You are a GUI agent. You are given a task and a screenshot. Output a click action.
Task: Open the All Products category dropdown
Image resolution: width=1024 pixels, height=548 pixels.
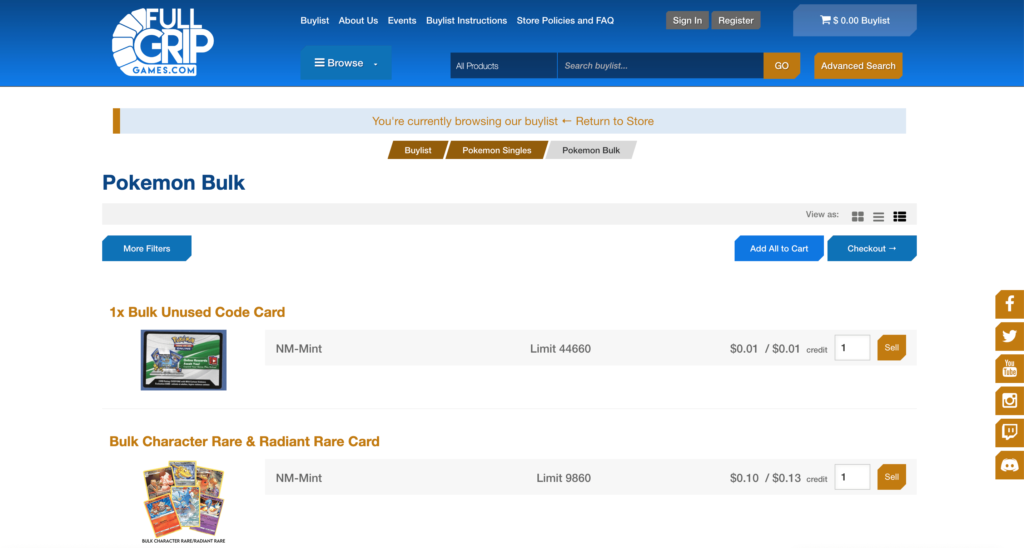(x=504, y=65)
